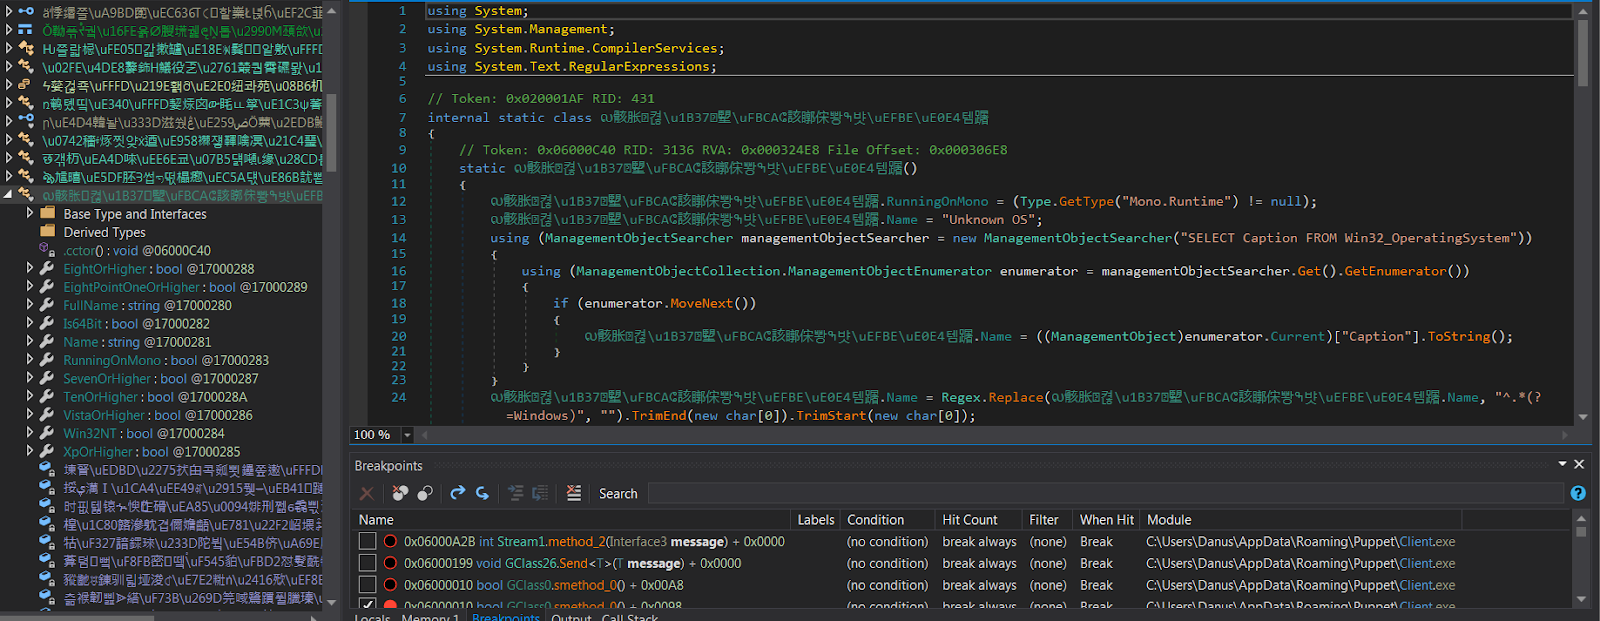The width and height of the screenshot is (1600, 621).
Task: Click the Derived Types folder icon
Action: tap(47, 232)
